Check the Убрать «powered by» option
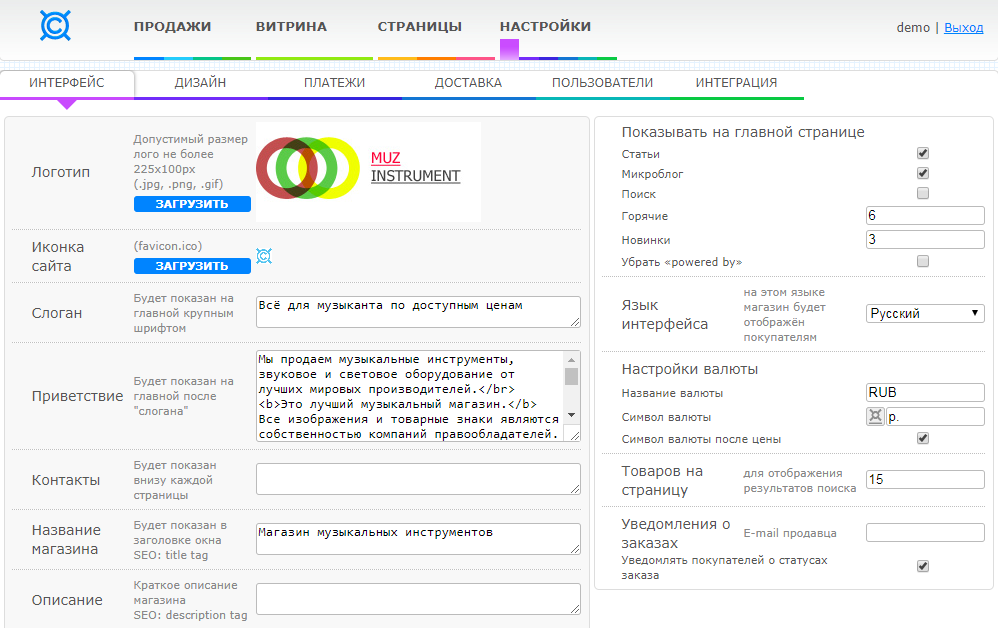Viewport: 998px width, 628px height. [x=923, y=261]
